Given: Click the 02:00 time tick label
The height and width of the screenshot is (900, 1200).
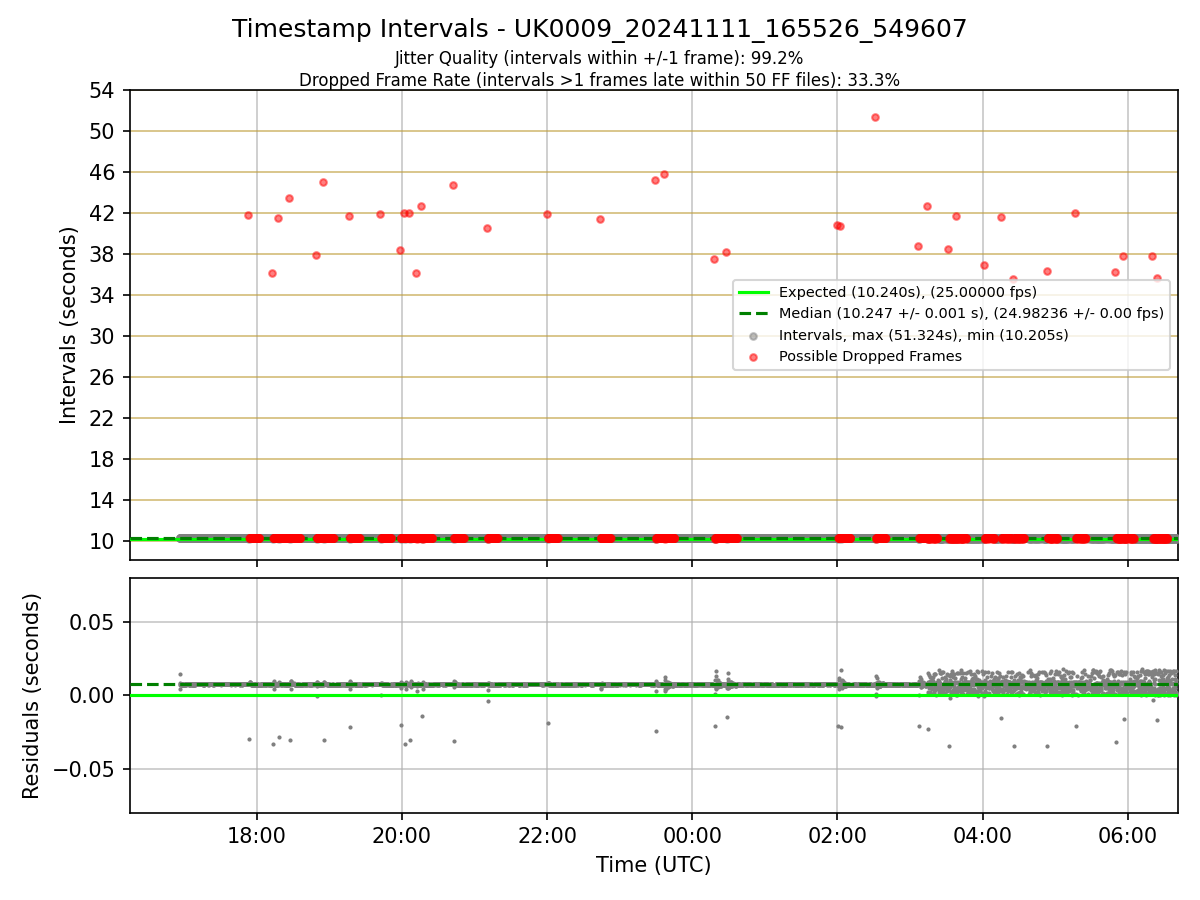Looking at the screenshot, I should point(837,835).
